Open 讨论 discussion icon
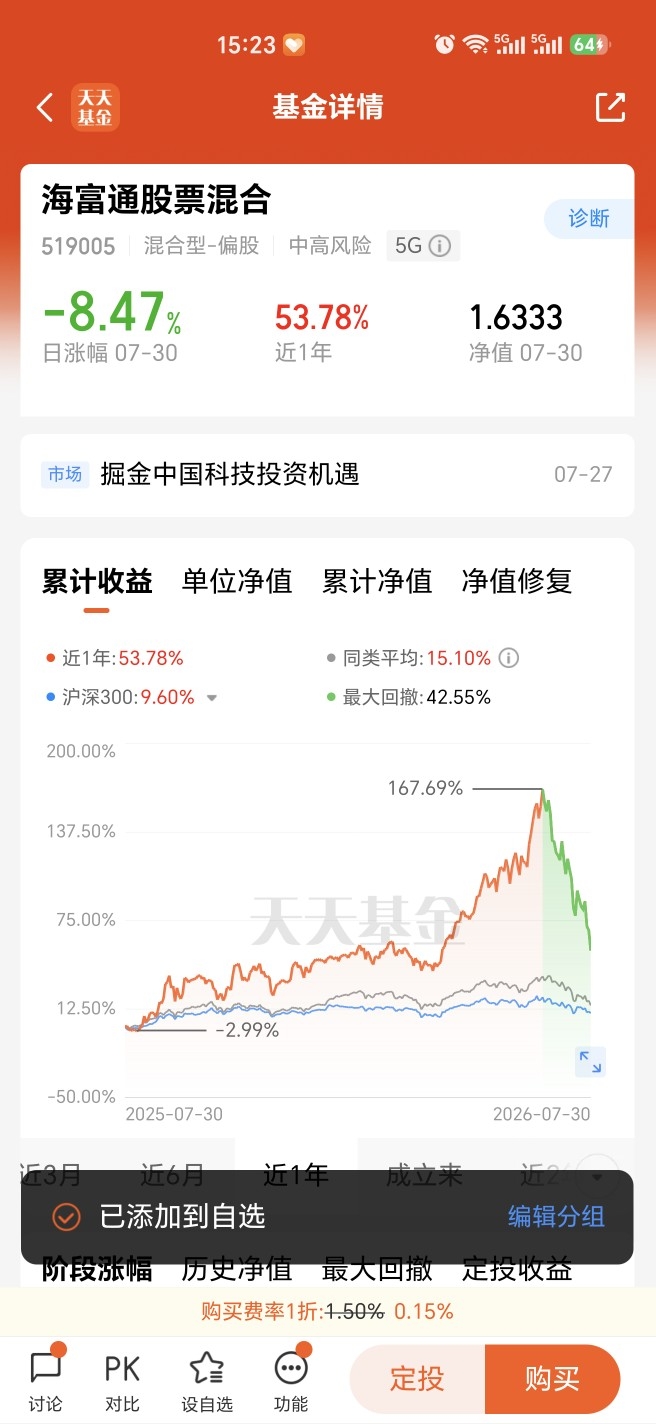 [46, 1380]
